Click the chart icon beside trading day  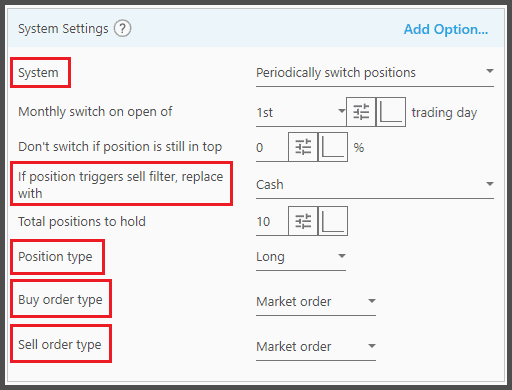[x=391, y=112]
